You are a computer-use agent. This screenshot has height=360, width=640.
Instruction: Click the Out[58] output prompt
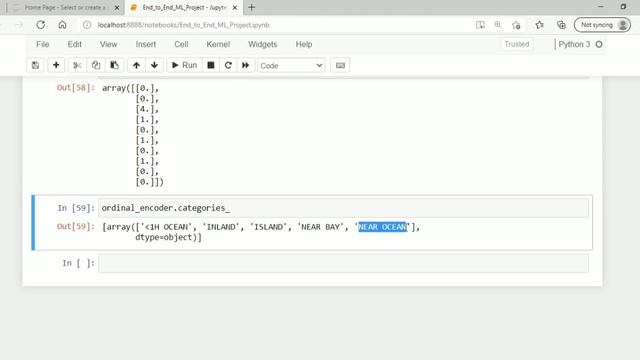[x=76, y=88]
